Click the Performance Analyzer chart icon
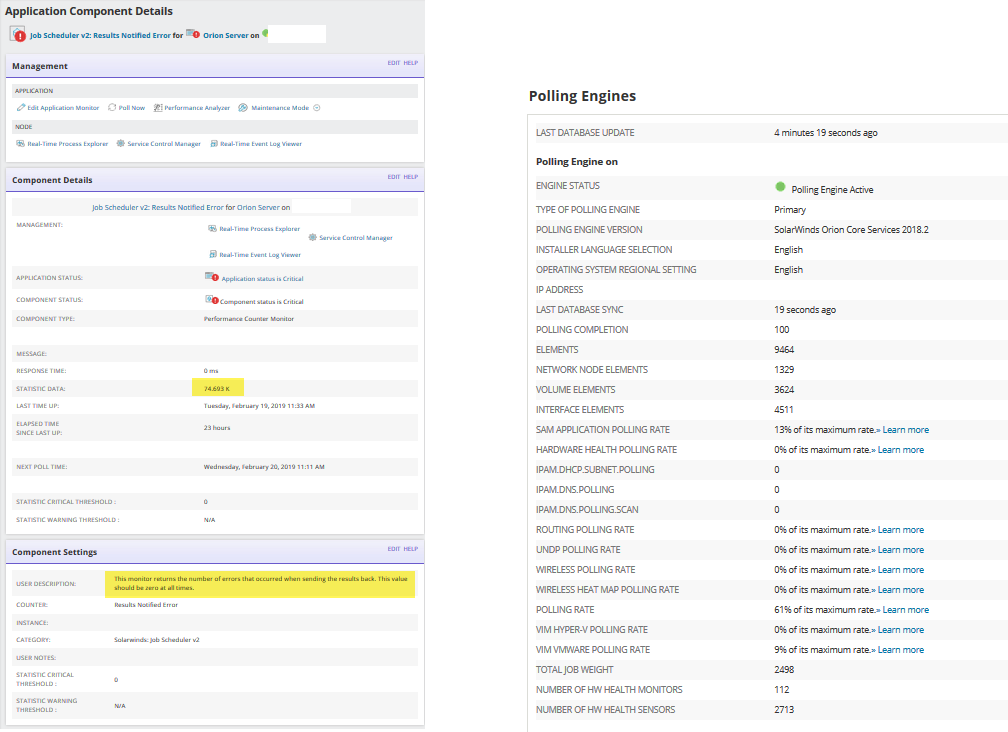 click(x=158, y=108)
